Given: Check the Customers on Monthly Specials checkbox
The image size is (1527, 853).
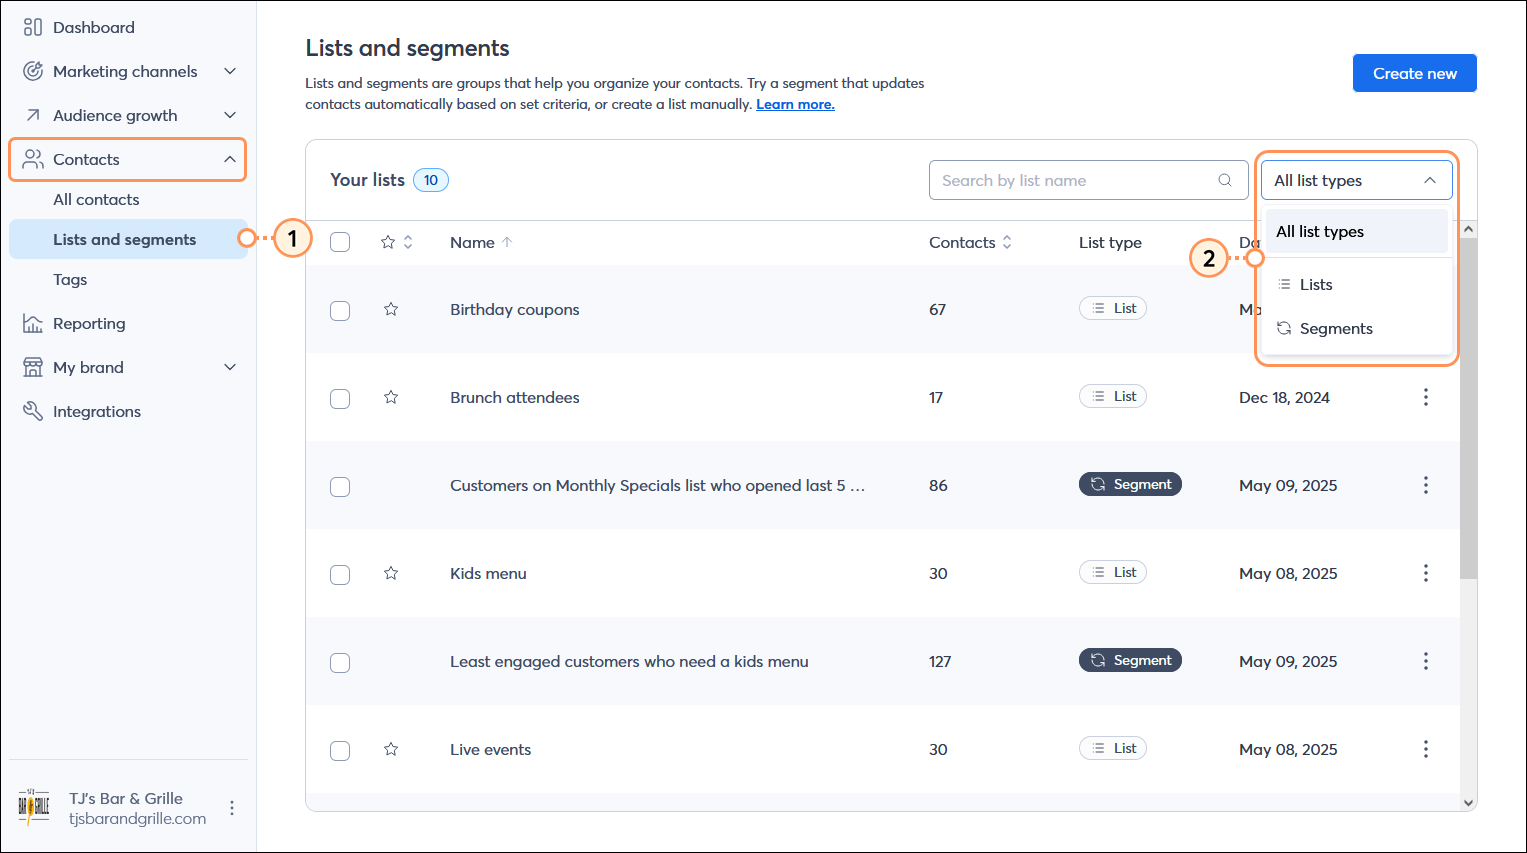Looking at the screenshot, I should (x=340, y=486).
